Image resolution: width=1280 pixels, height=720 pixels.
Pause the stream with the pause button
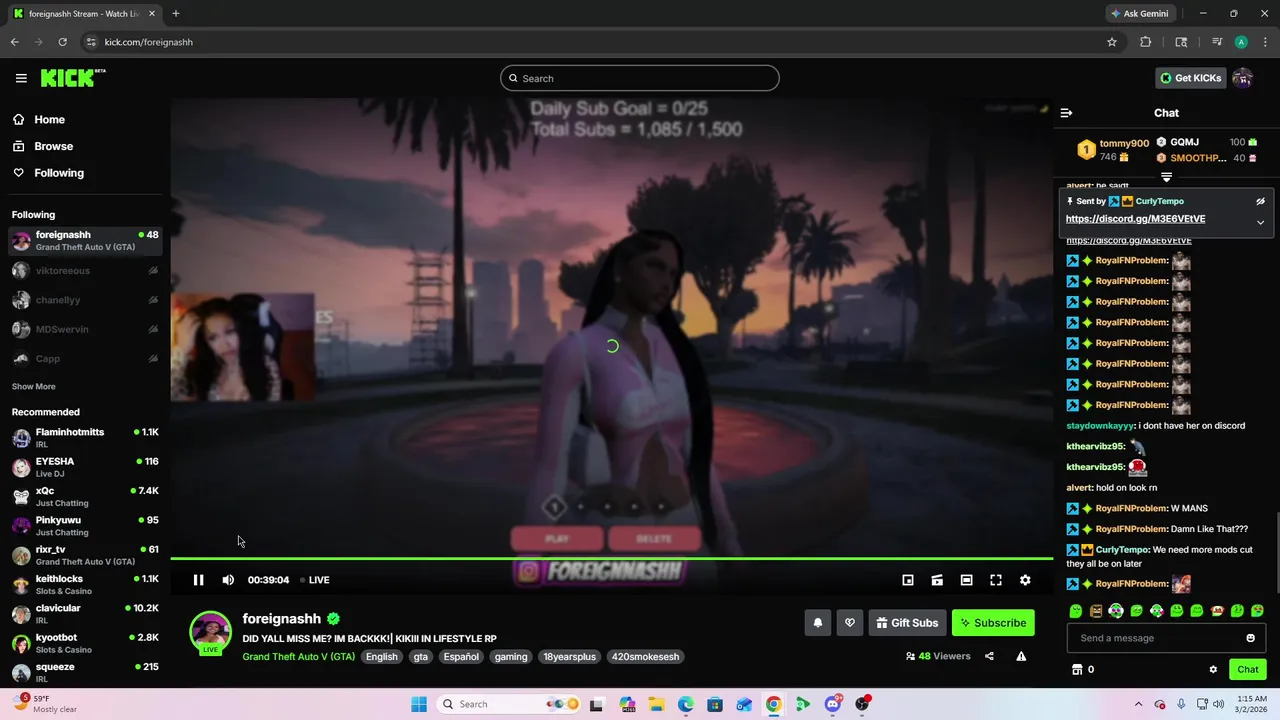(x=198, y=580)
